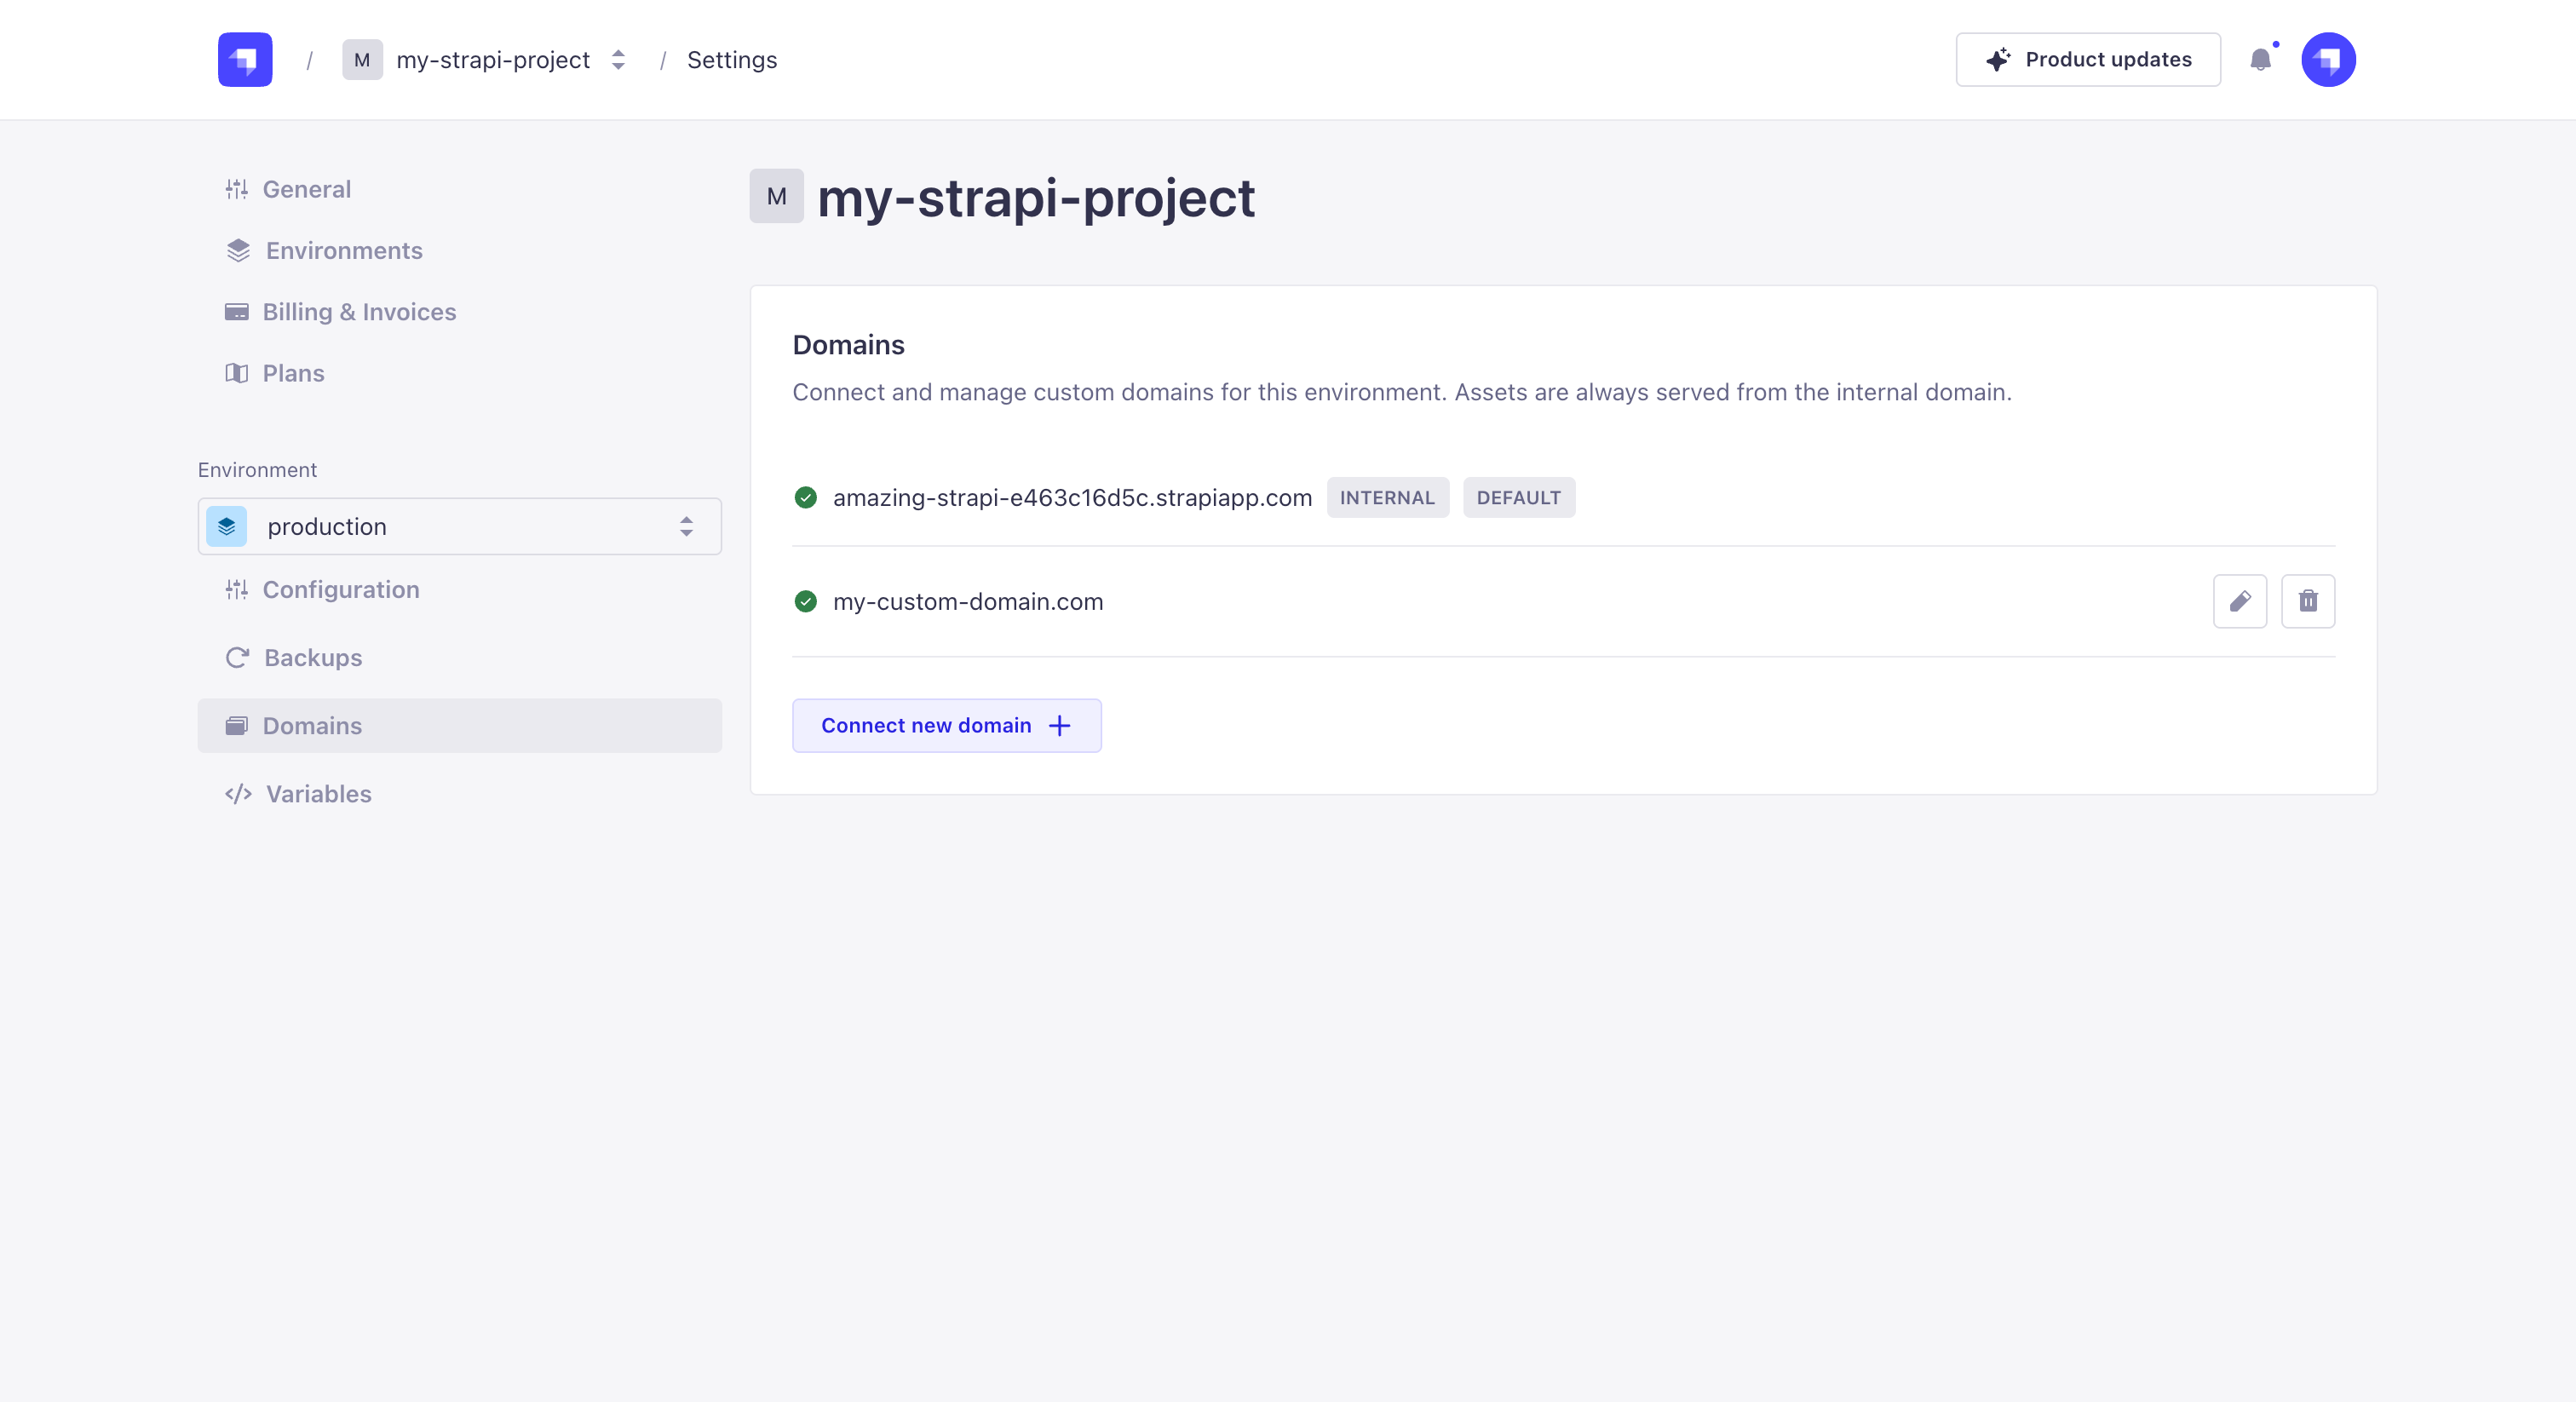The image size is (2576, 1402).
Task: Expand the my-strapi-project switcher arrows
Action: 618,60
